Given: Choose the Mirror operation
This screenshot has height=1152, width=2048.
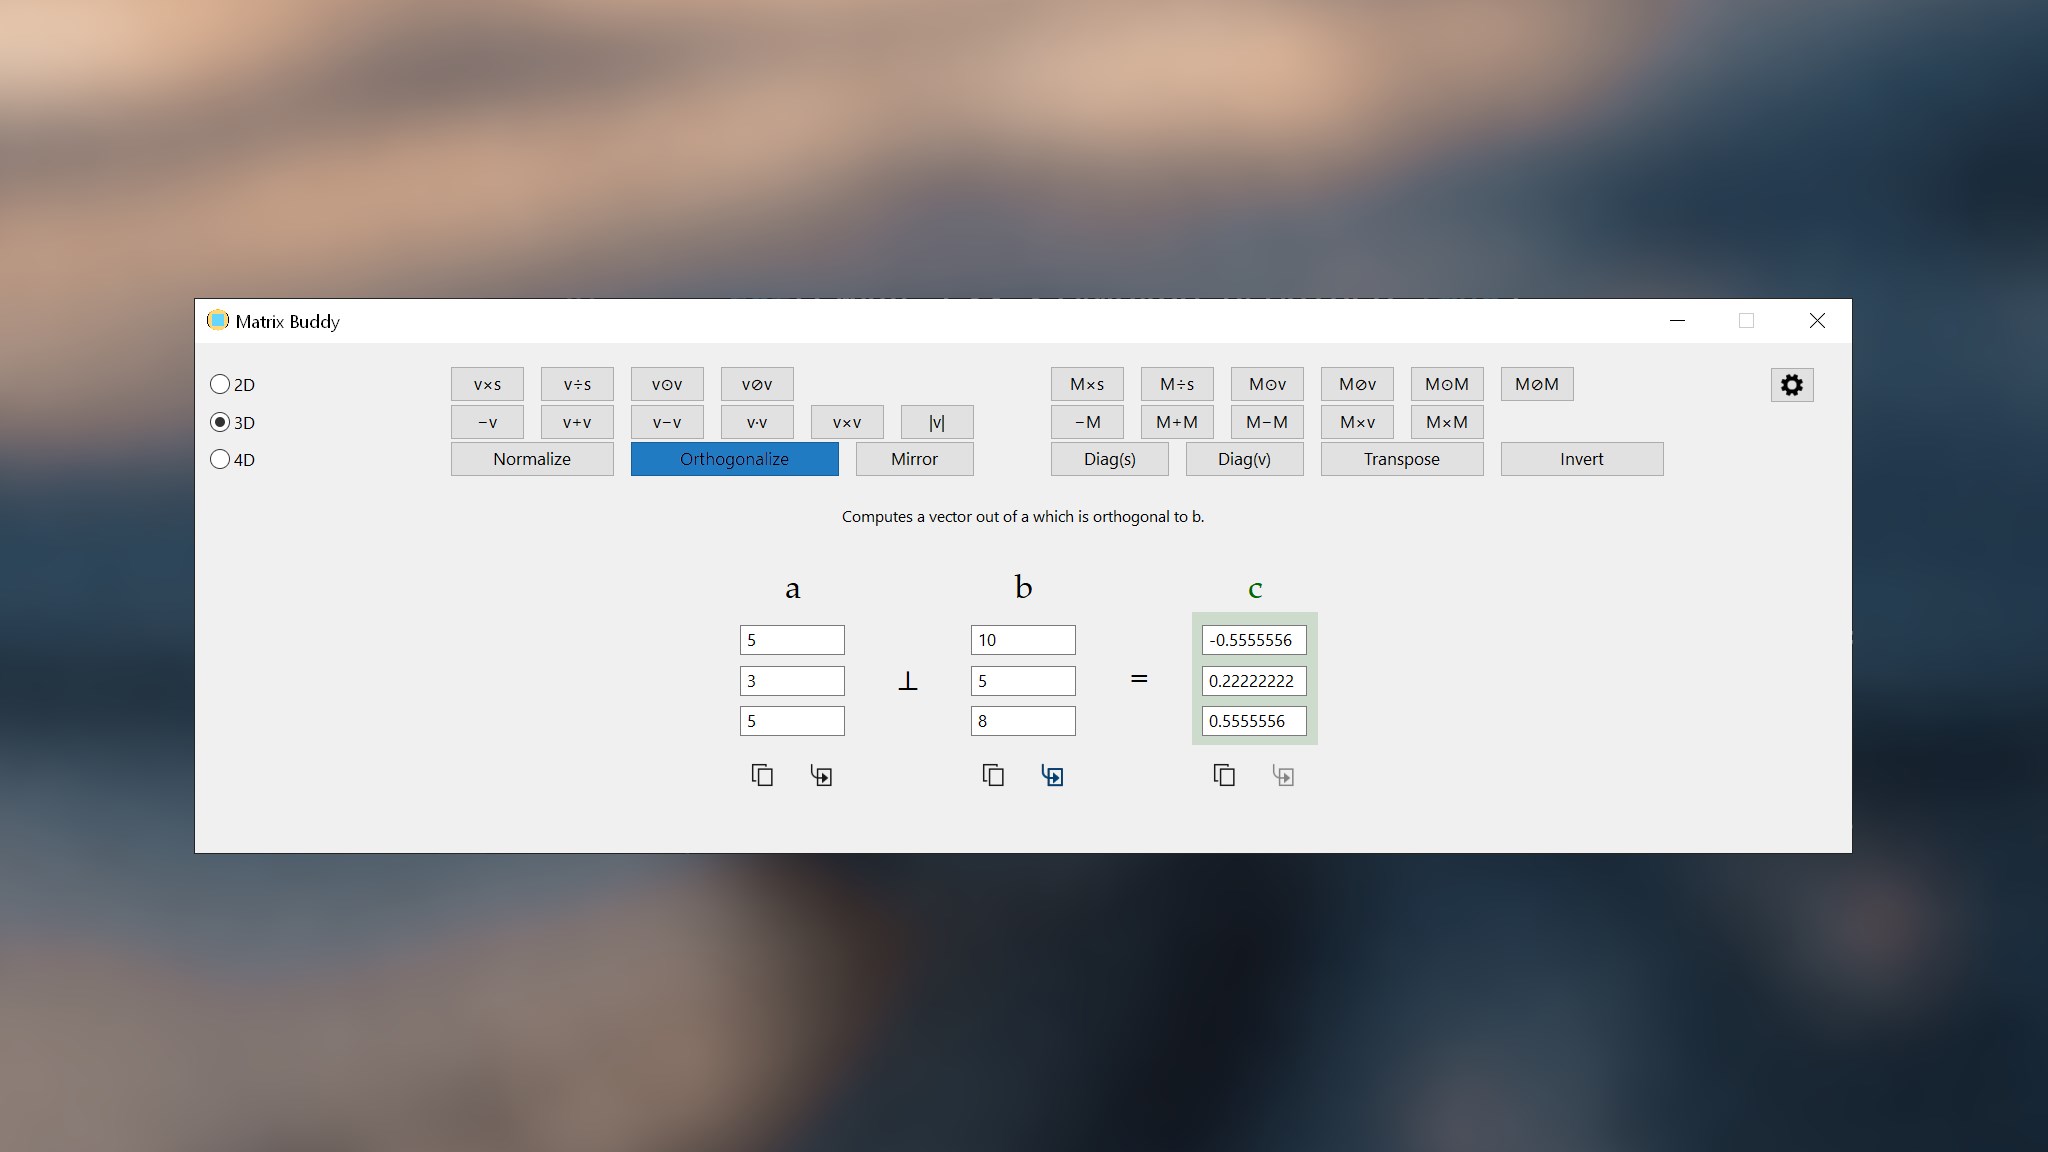Looking at the screenshot, I should tap(914, 459).
